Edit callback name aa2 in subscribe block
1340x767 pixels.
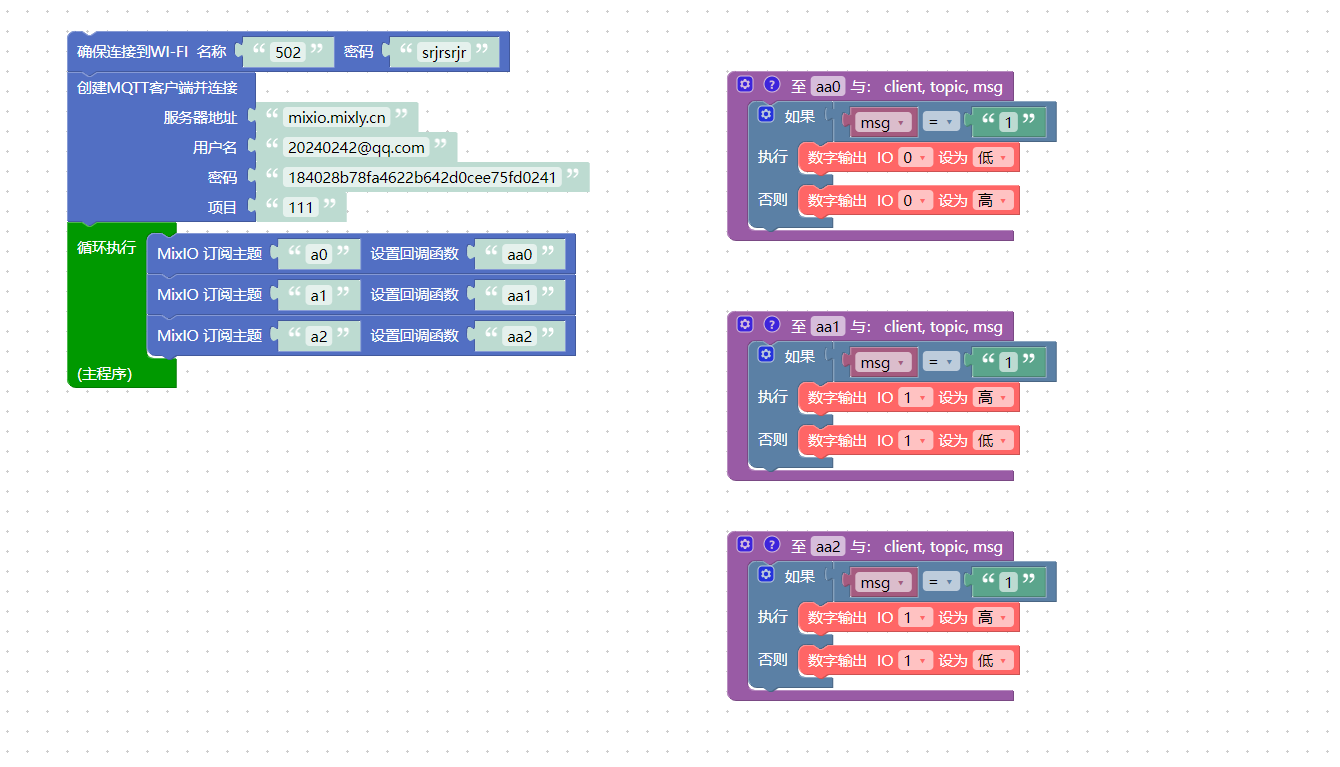click(x=520, y=337)
